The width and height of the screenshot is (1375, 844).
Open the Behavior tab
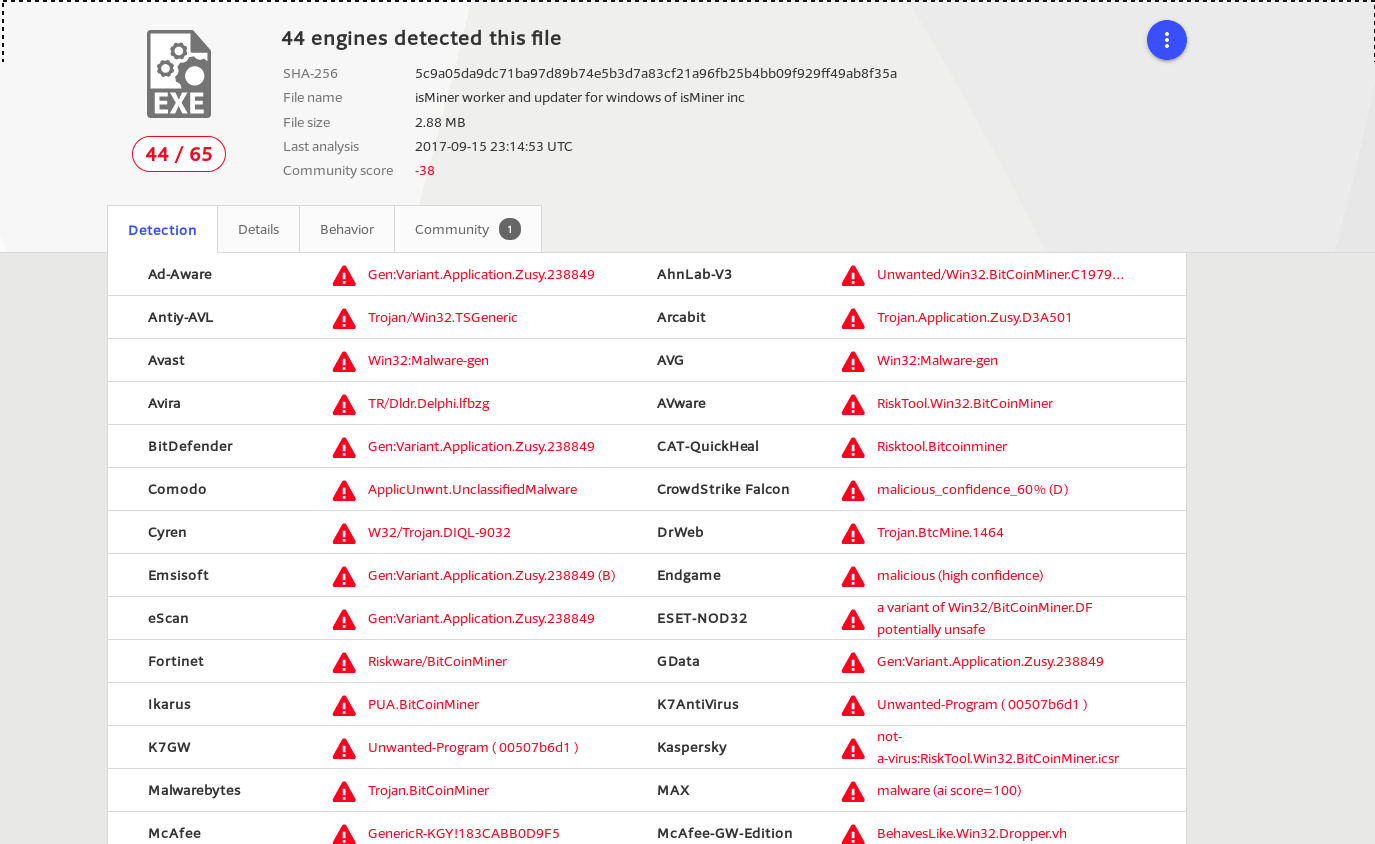[x=347, y=229]
